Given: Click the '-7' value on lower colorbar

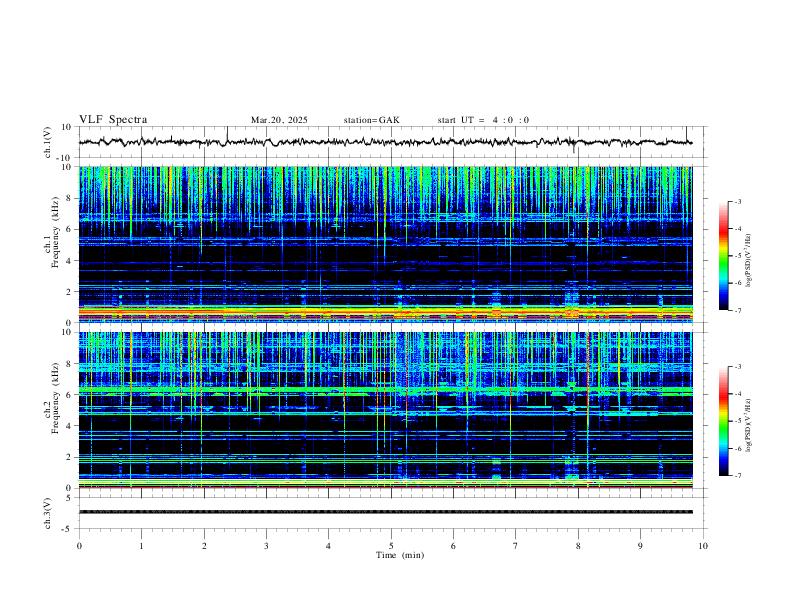Looking at the screenshot, I should click(737, 476).
